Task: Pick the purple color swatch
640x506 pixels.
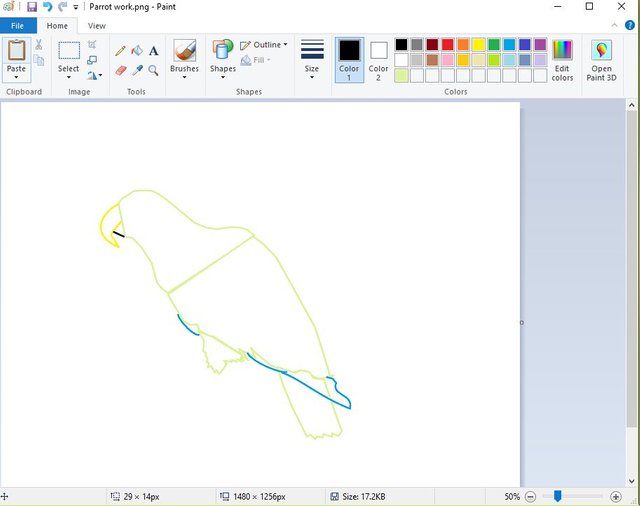Action: pos(540,44)
